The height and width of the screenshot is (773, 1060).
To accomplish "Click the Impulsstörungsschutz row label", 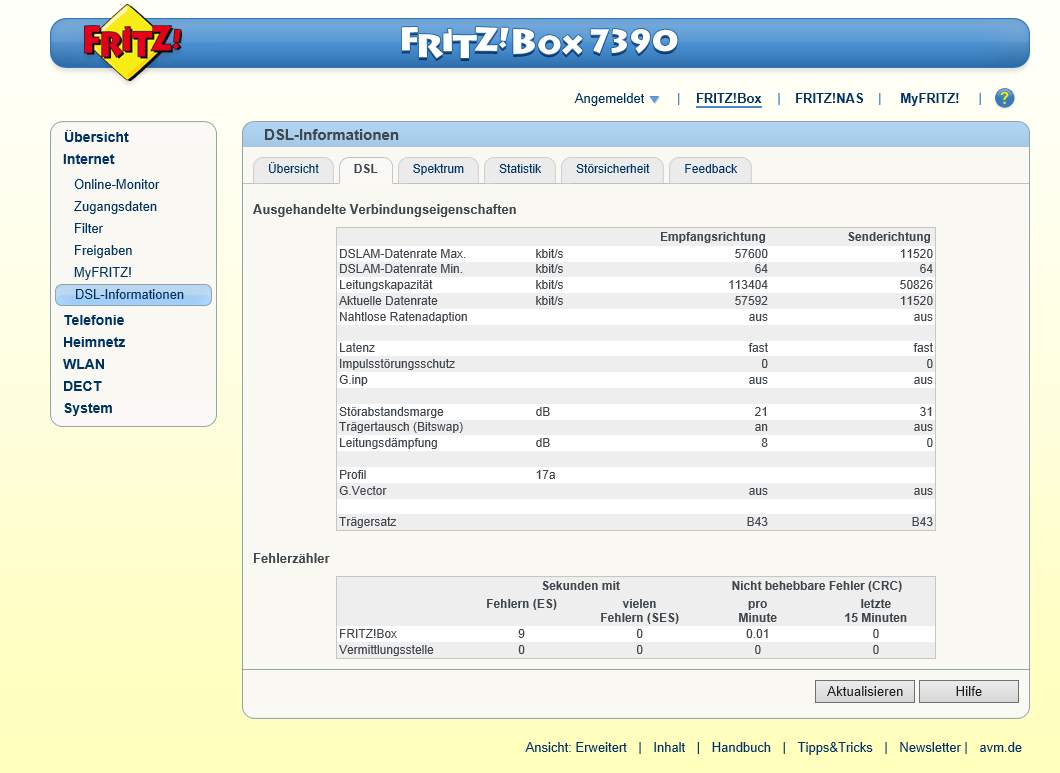I will coord(397,364).
